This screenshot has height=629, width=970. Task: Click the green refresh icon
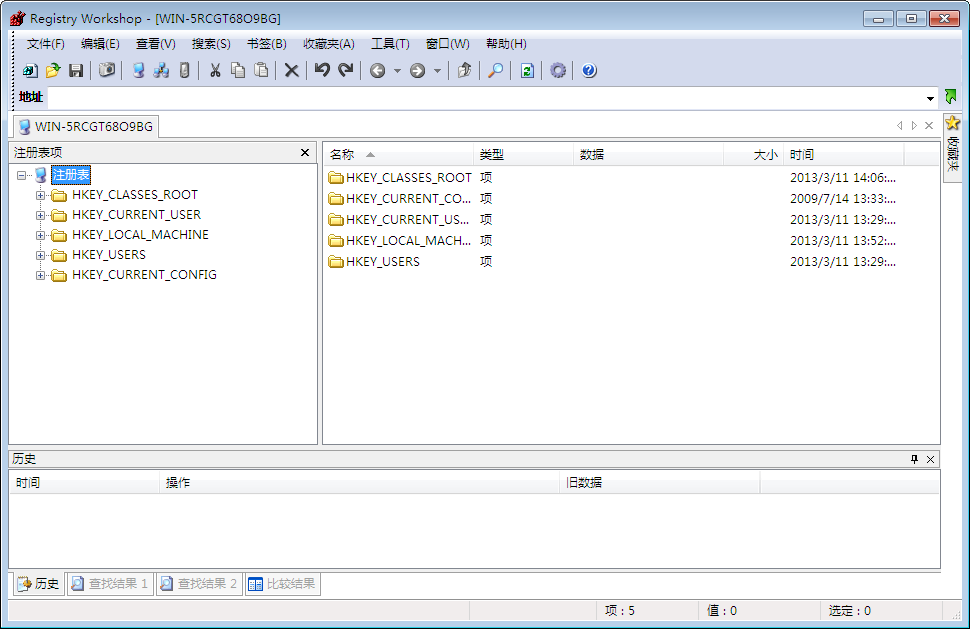coord(527,71)
